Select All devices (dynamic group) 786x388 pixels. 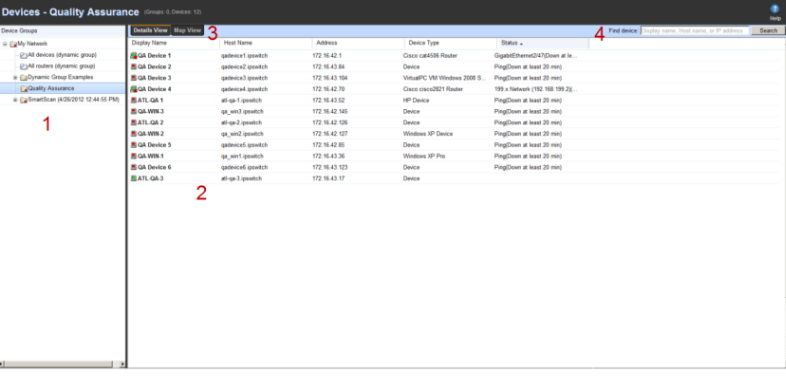(x=63, y=55)
